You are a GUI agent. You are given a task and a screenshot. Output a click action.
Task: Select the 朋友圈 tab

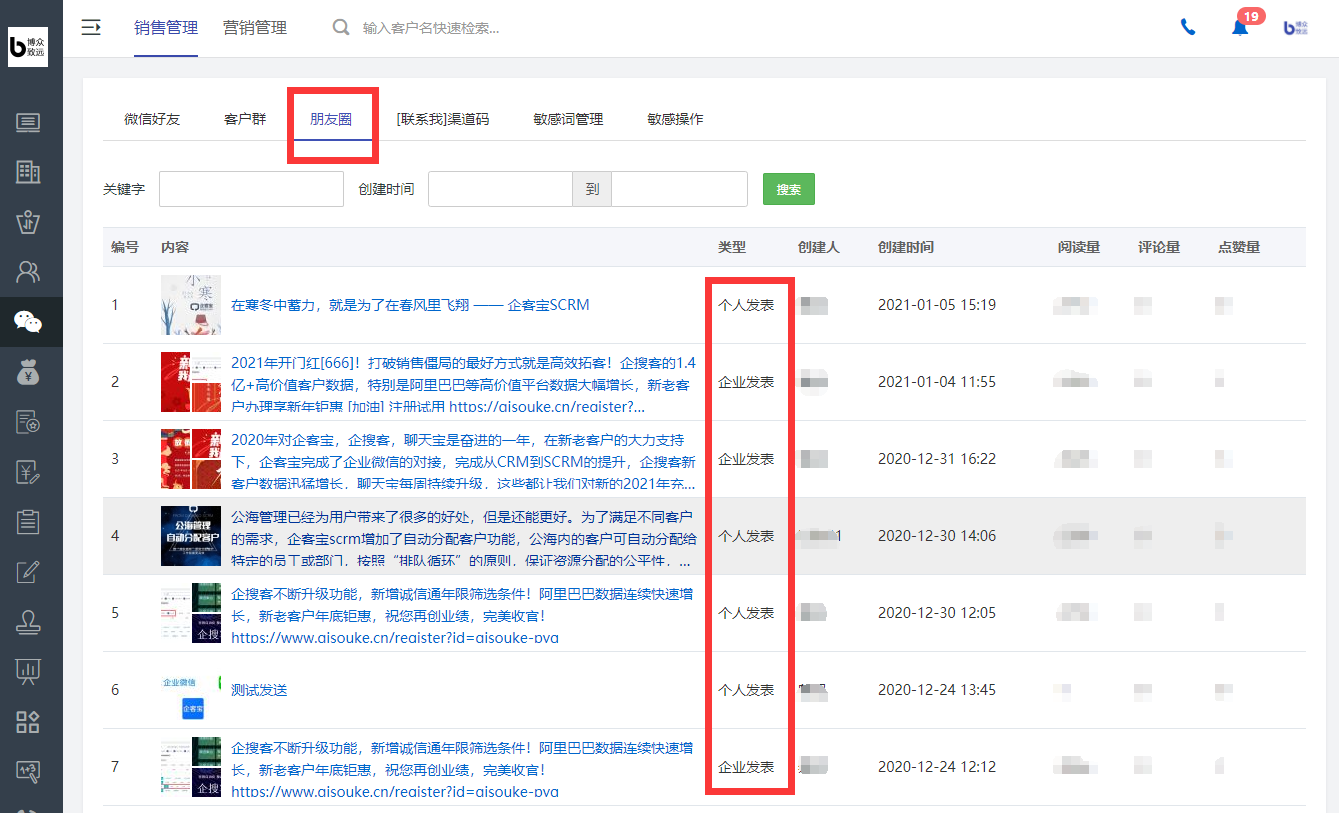click(330, 119)
